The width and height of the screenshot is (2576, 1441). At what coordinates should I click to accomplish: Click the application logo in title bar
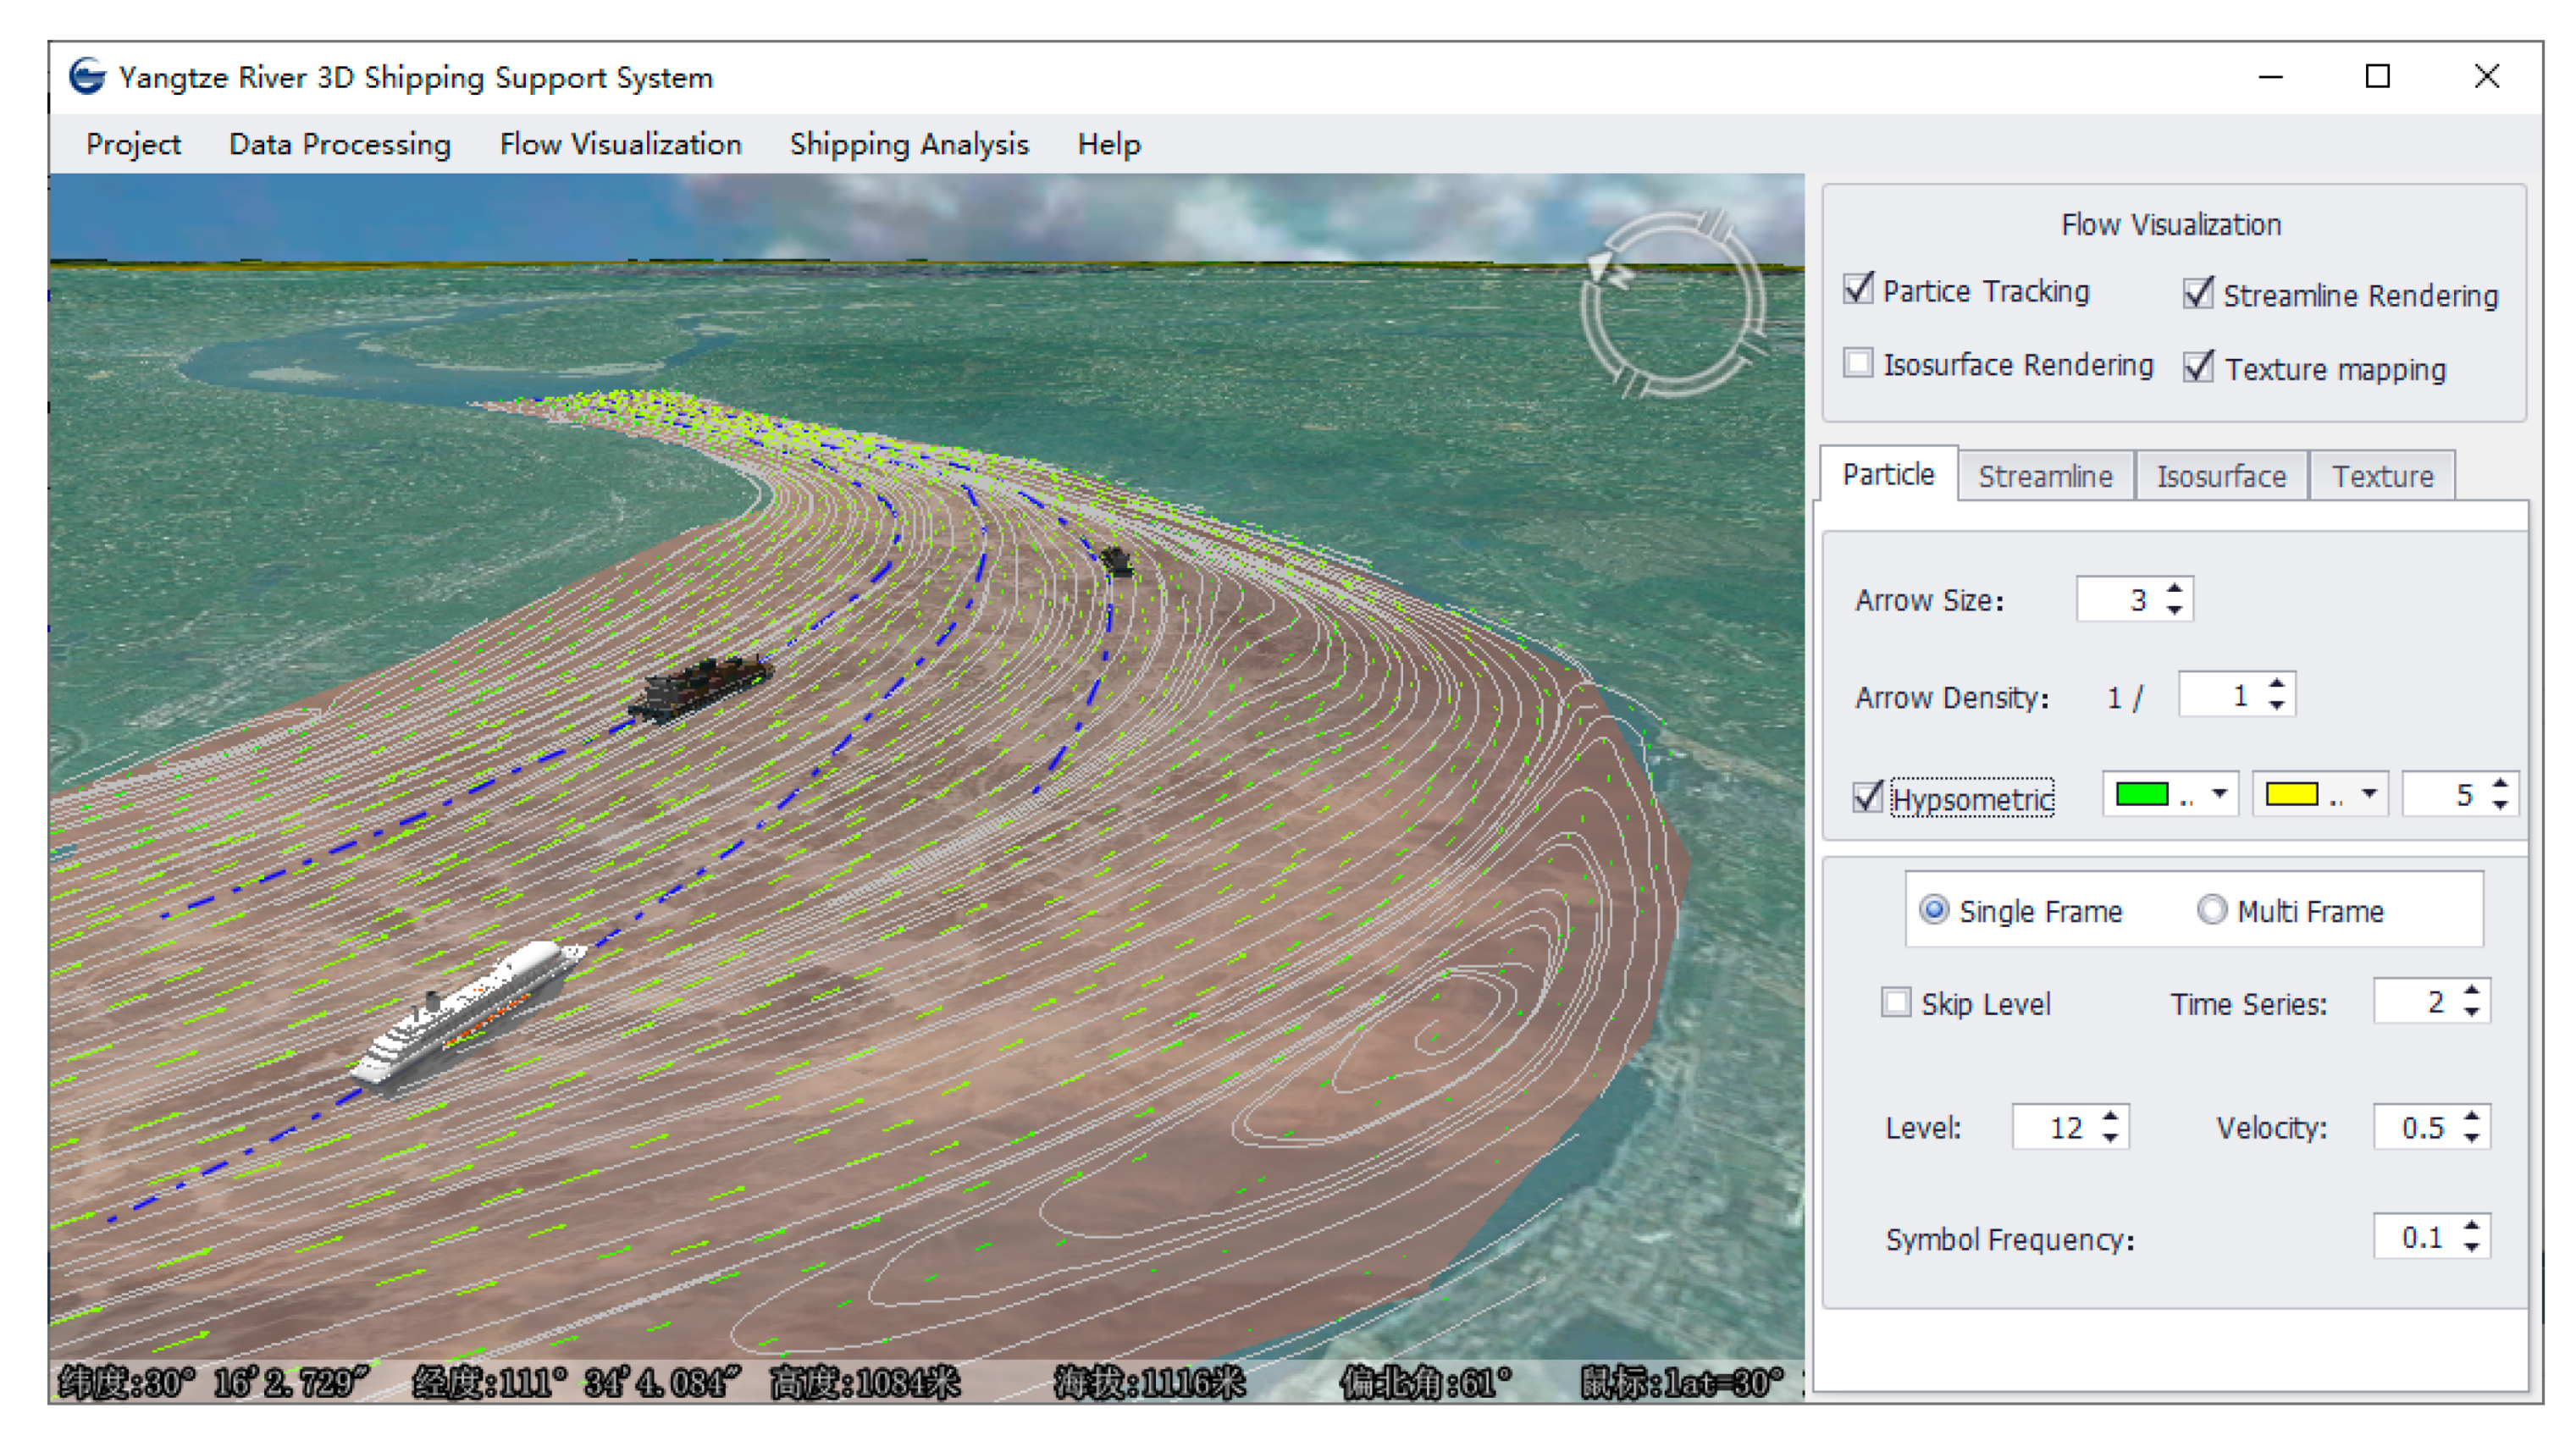[87, 77]
